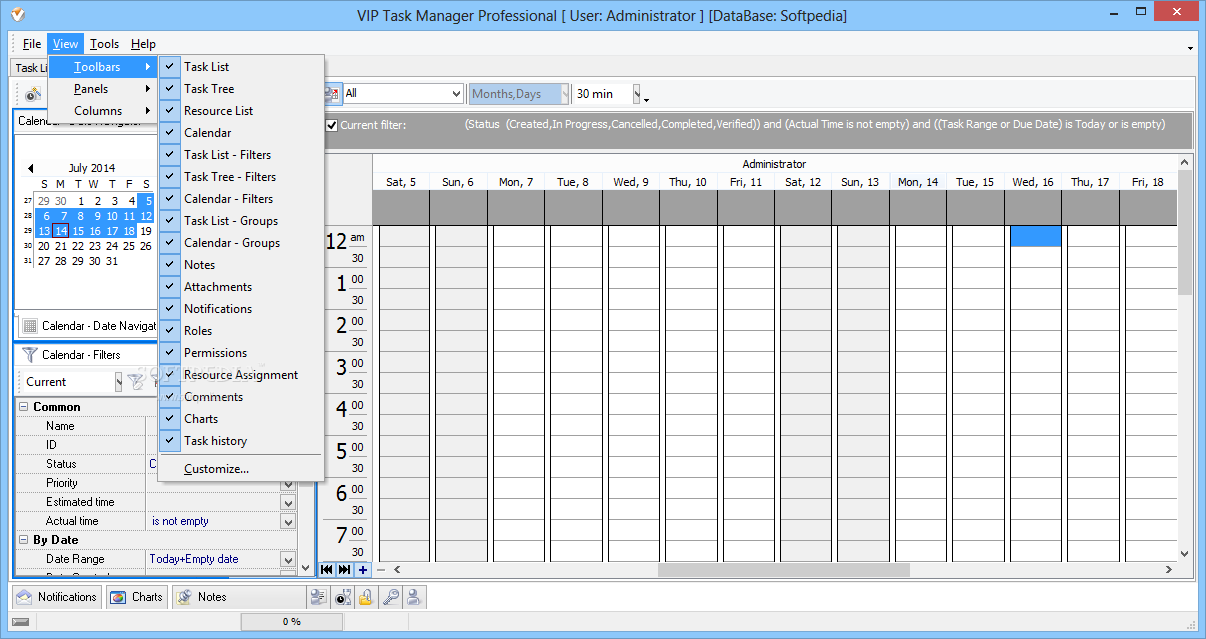Click the clock icon on the top toolbar
The image size is (1206, 639).
tap(33, 94)
